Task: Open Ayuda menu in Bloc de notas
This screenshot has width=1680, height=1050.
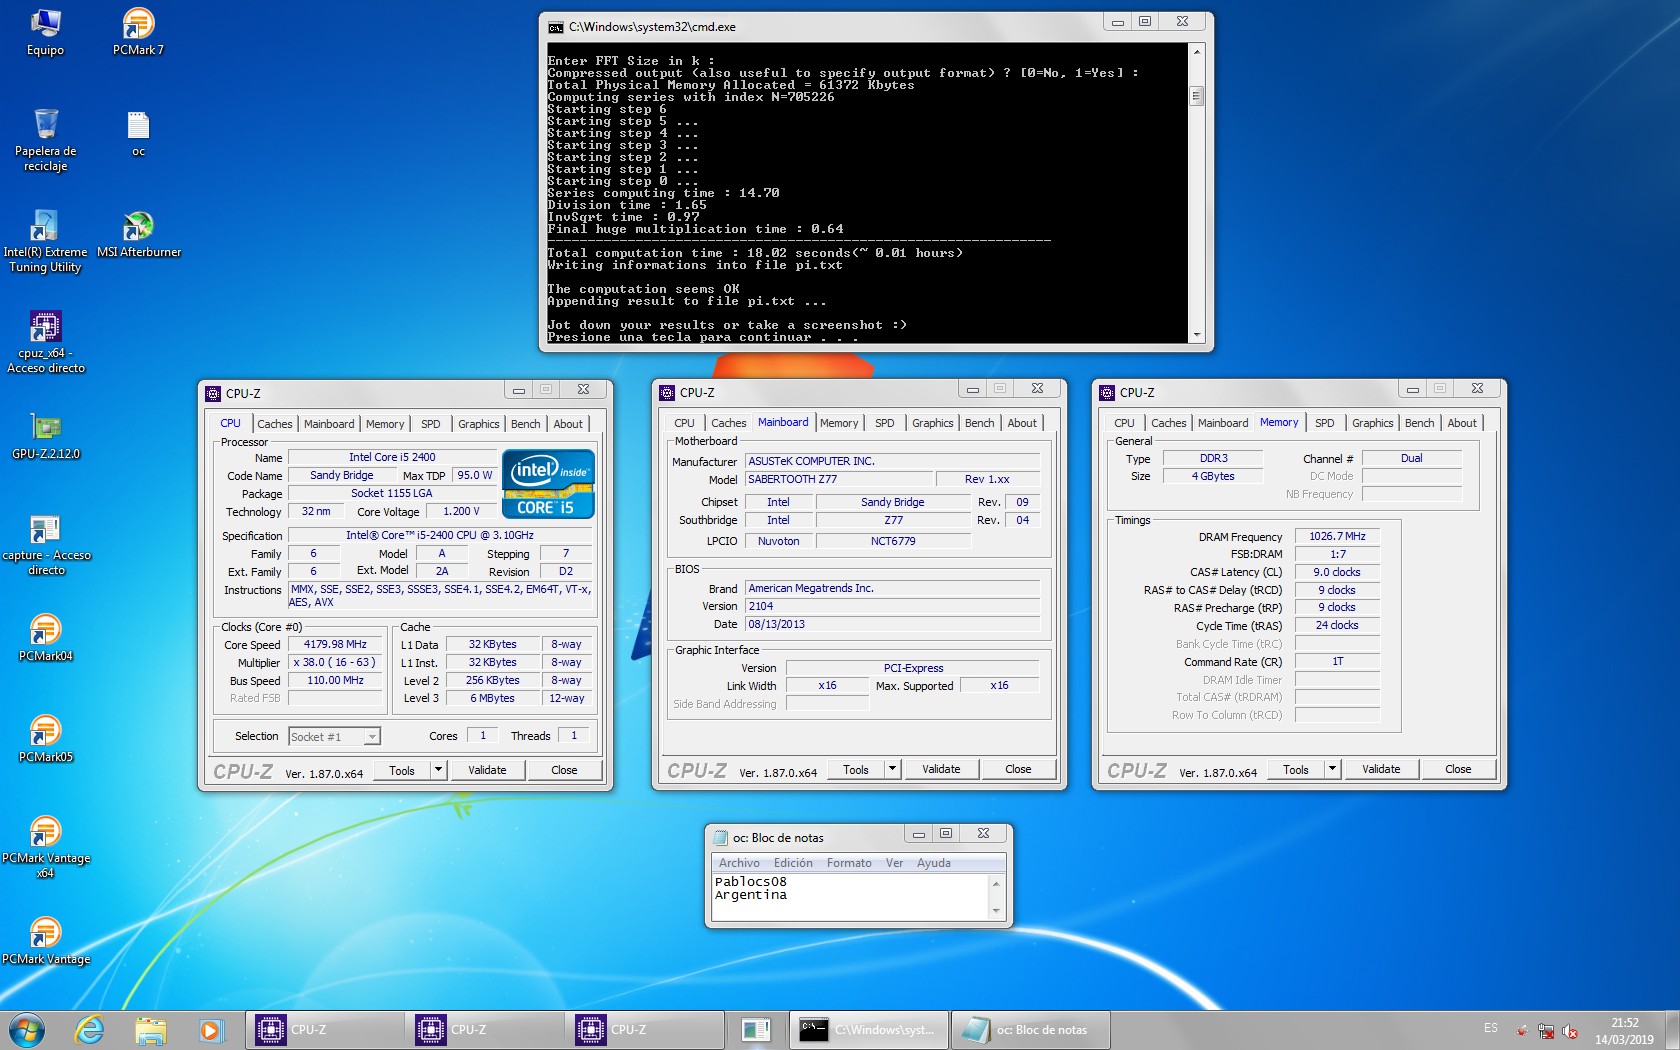Action: pyautogui.click(x=934, y=863)
